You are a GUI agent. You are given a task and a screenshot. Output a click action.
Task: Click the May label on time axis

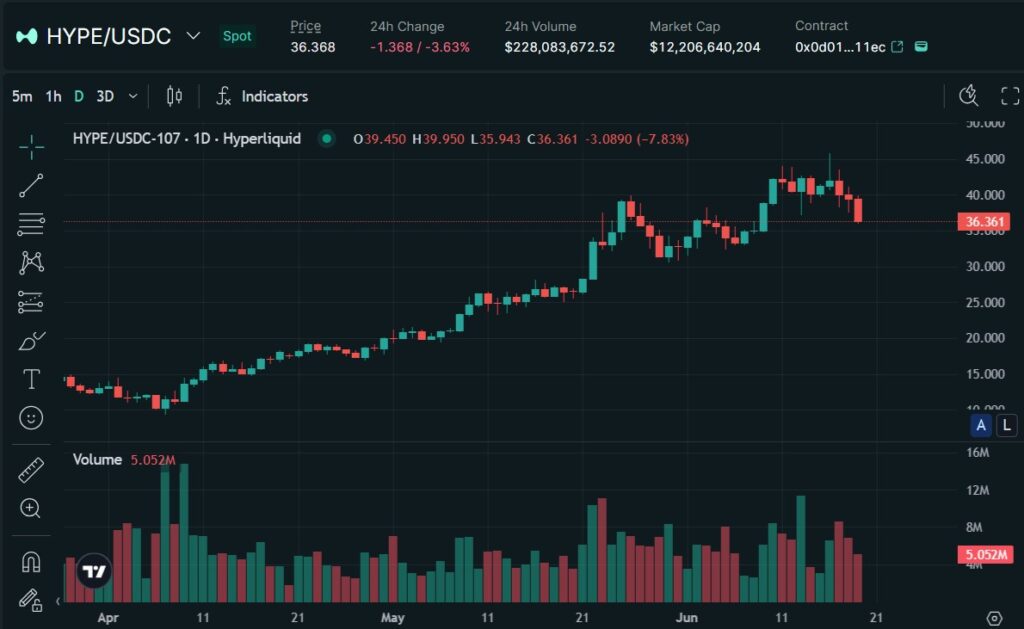392,618
